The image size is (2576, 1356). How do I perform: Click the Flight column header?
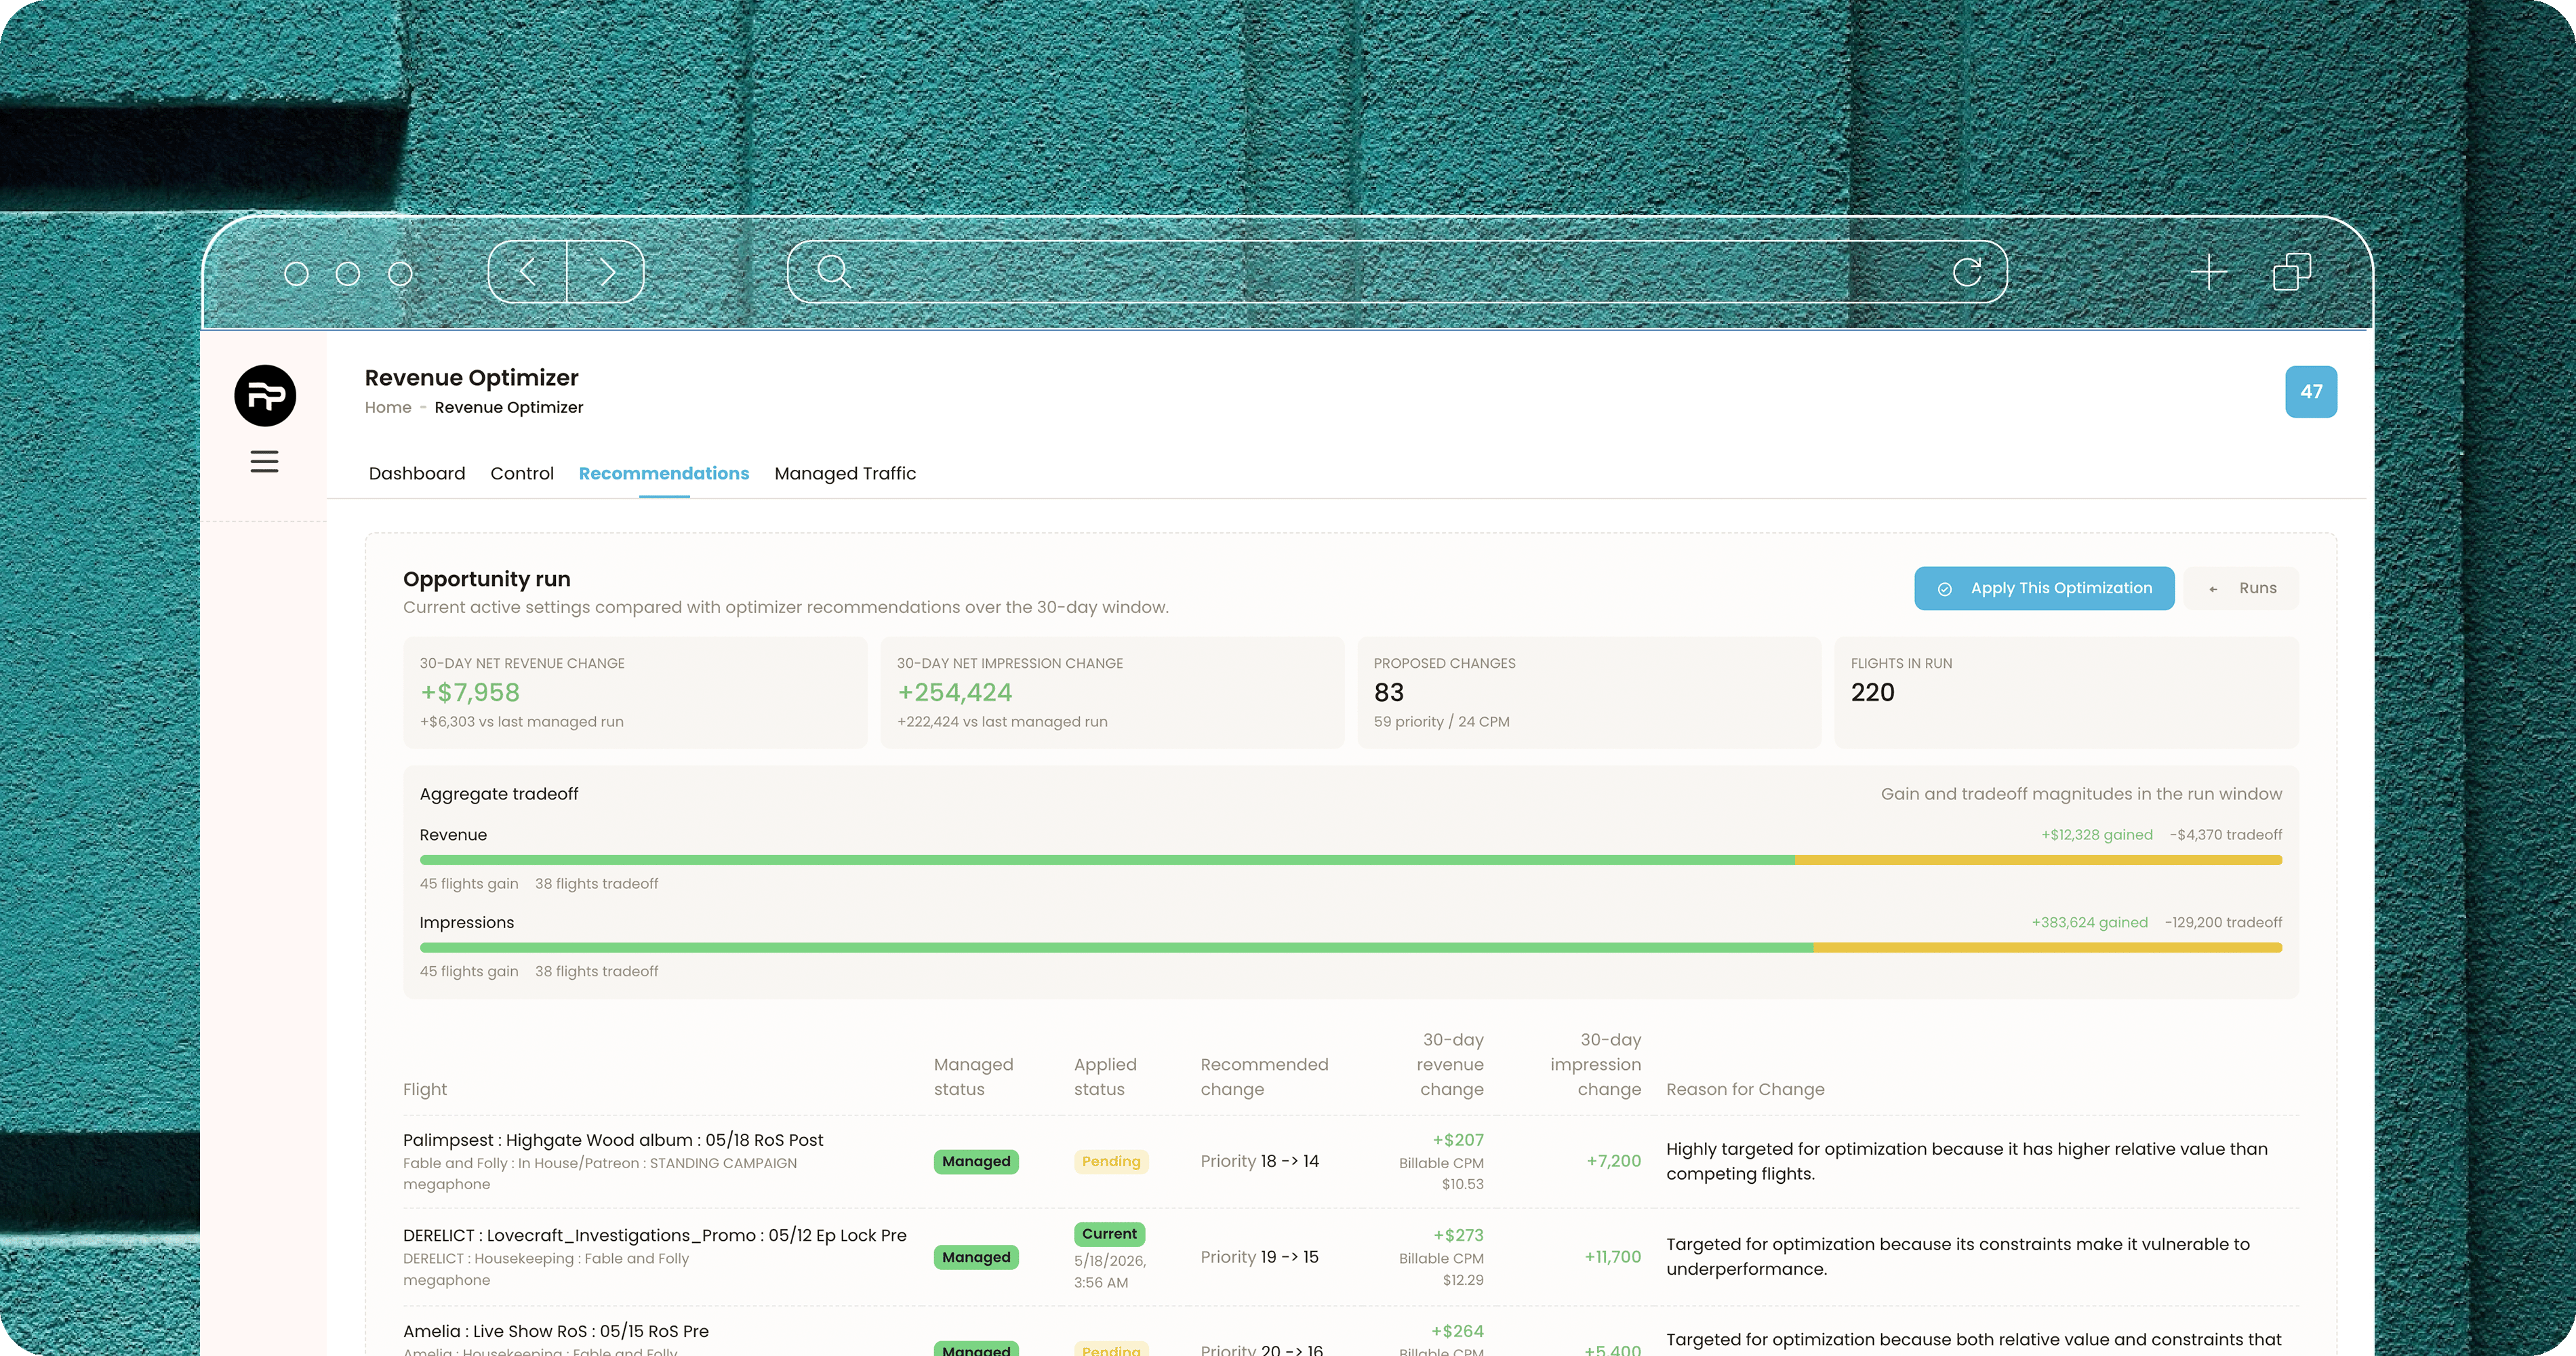click(x=425, y=1089)
